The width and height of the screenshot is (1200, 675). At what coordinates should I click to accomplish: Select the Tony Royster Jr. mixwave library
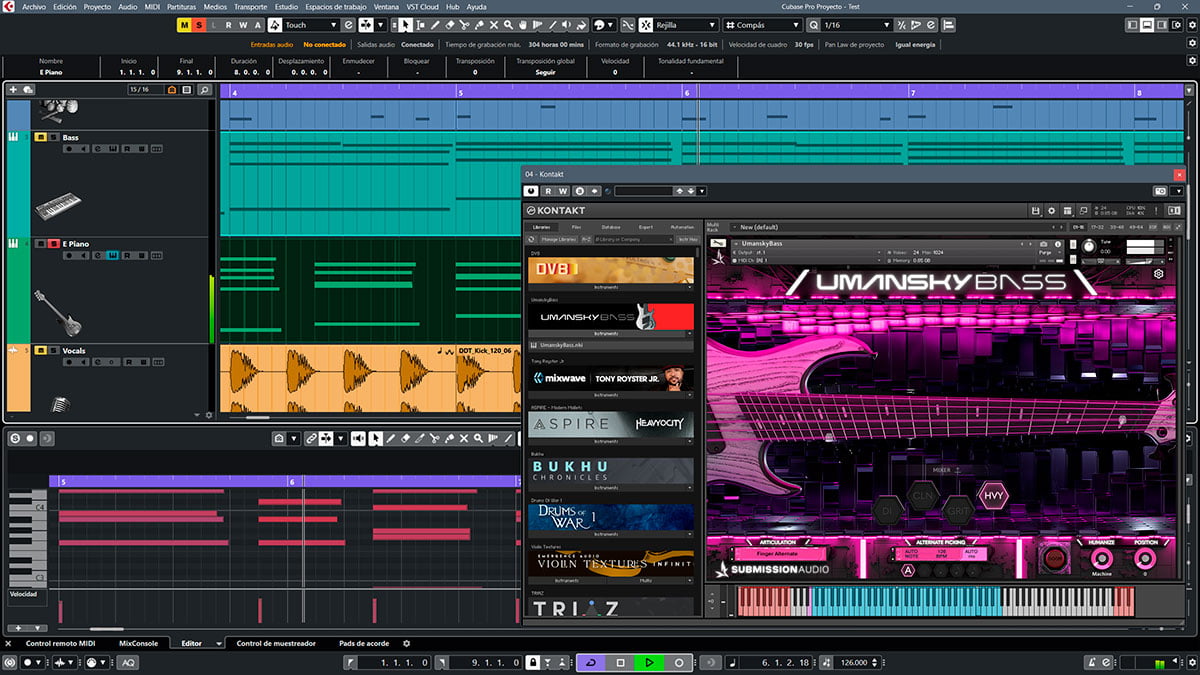point(611,379)
